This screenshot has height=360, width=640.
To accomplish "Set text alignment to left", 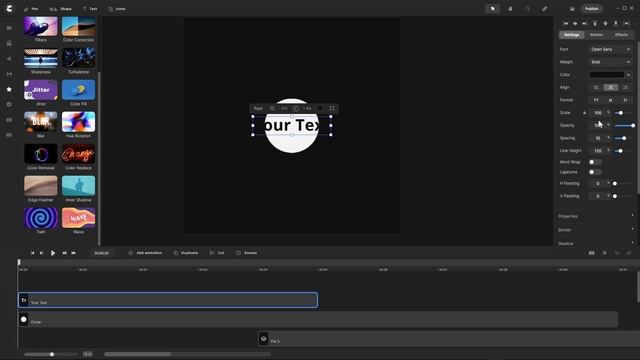I will click(596, 87).
